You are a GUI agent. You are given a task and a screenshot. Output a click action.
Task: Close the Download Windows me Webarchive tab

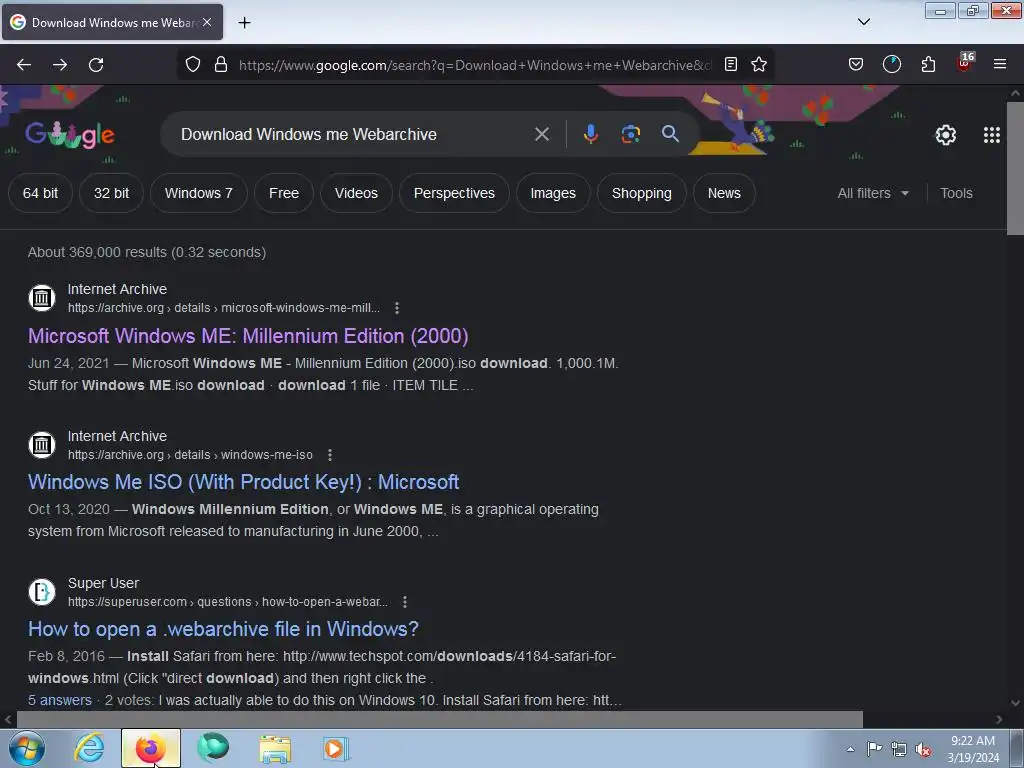[207, 22]
